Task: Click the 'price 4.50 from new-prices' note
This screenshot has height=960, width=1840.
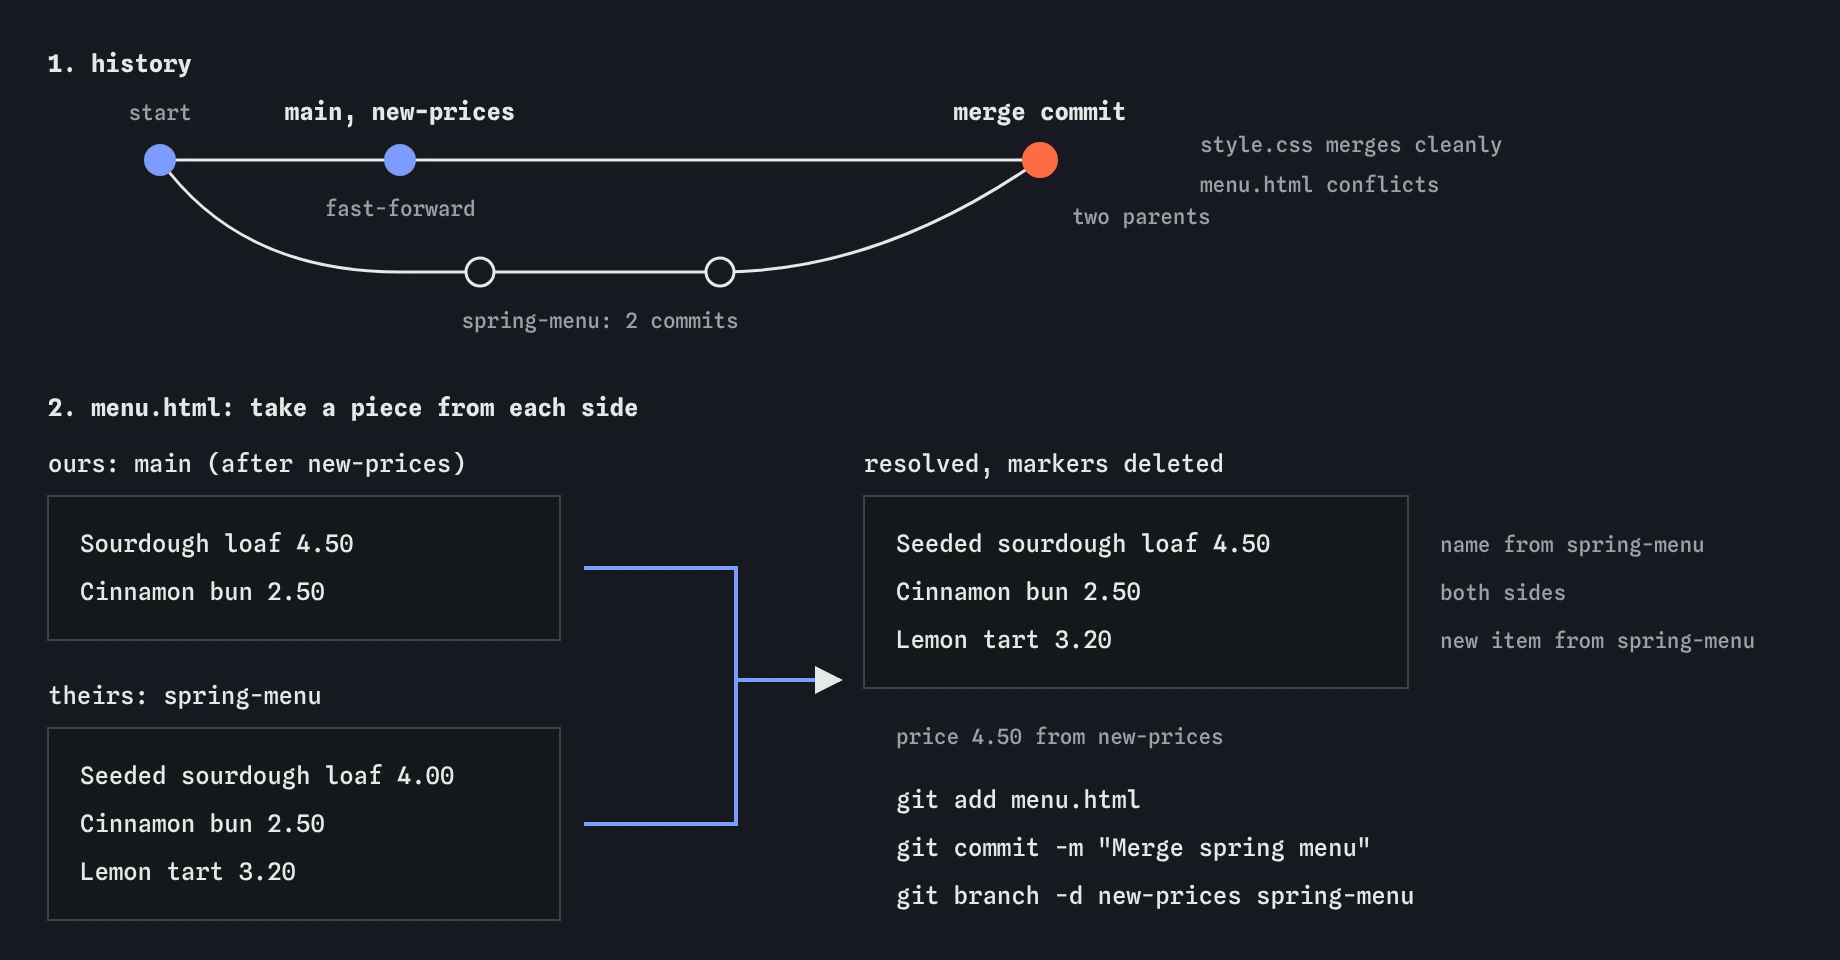Action: pyautogui.click(x=1059, y=737)
